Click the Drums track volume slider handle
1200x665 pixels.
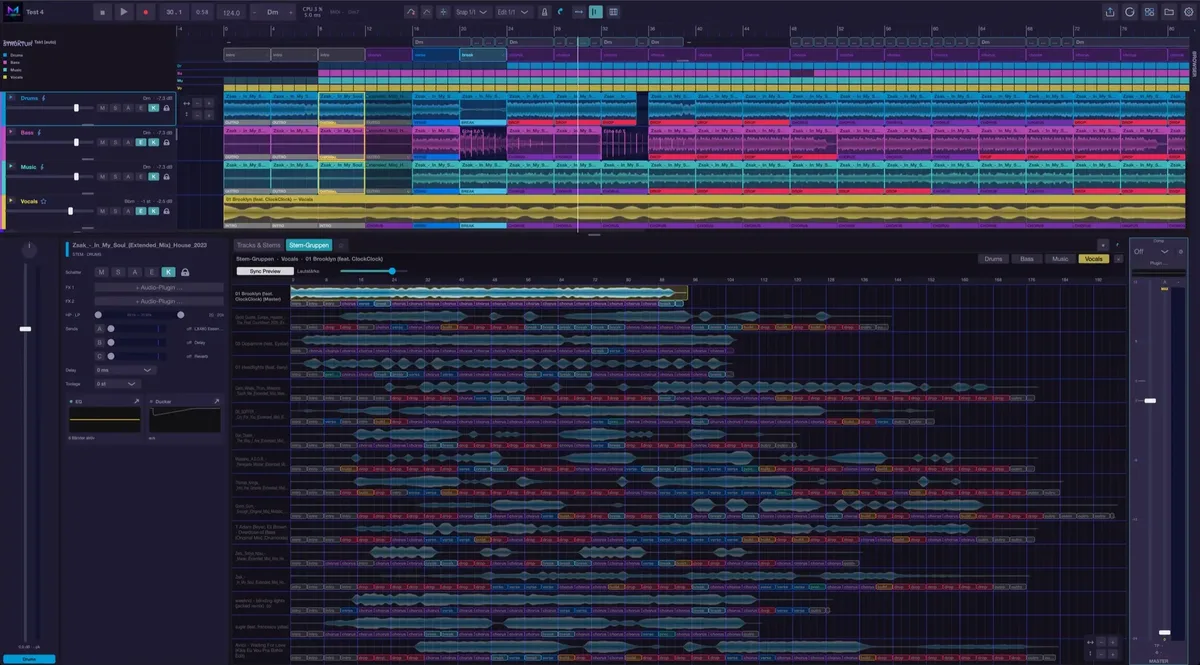[x=77, y=107]
